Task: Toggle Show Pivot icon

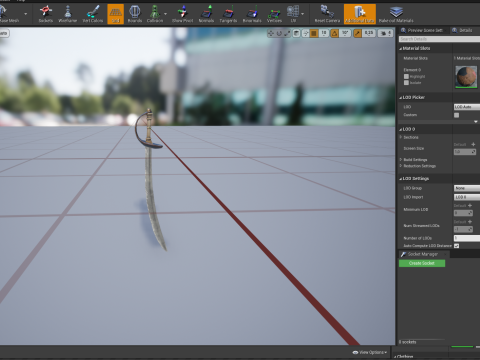Action: click(x=182, y=14)
